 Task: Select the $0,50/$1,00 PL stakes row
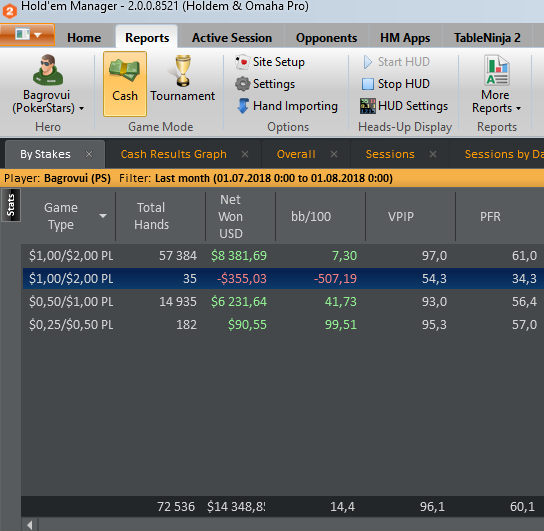pyautogui.click(x=283, y=301)
